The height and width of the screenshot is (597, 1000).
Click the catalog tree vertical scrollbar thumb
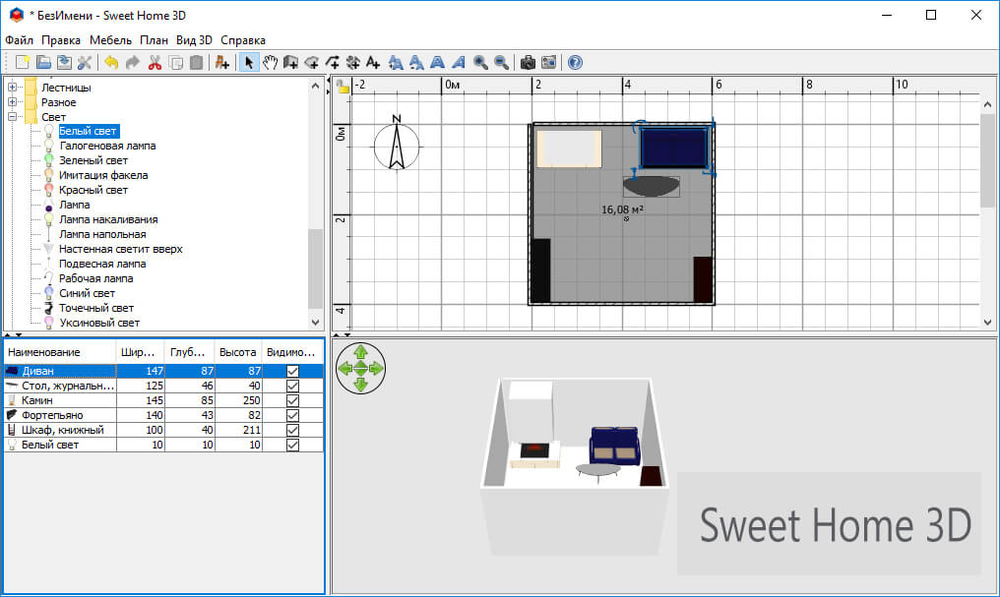point(316,268)
